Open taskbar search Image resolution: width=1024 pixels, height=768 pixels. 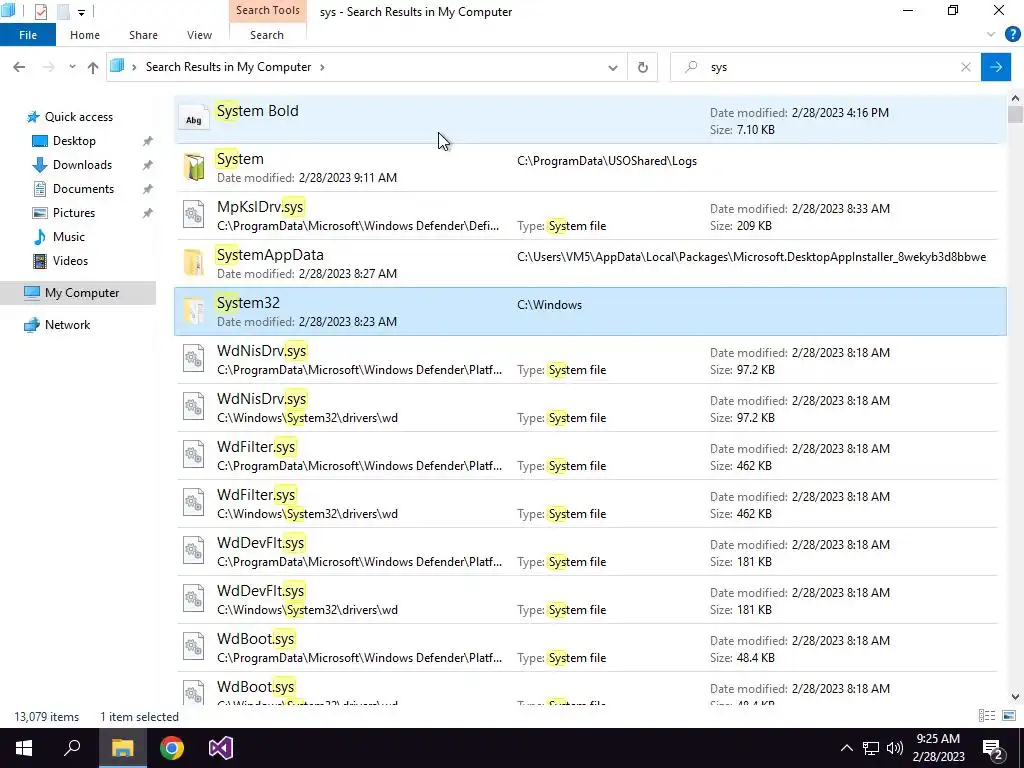[x=72, y=748]
